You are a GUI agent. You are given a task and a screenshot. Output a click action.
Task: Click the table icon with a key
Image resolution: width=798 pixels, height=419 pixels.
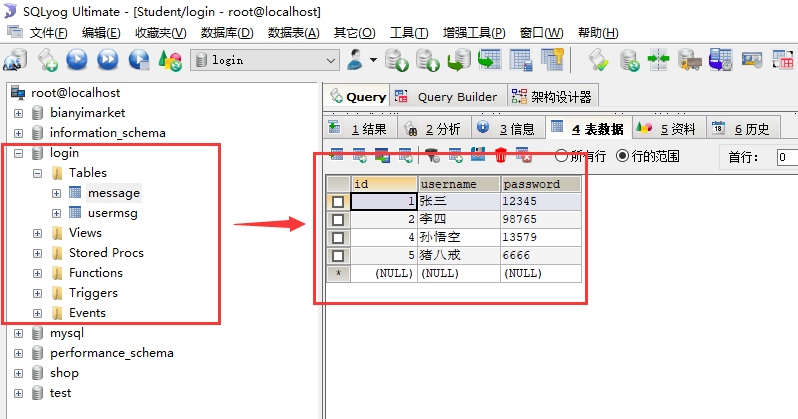tap(552, 60)
